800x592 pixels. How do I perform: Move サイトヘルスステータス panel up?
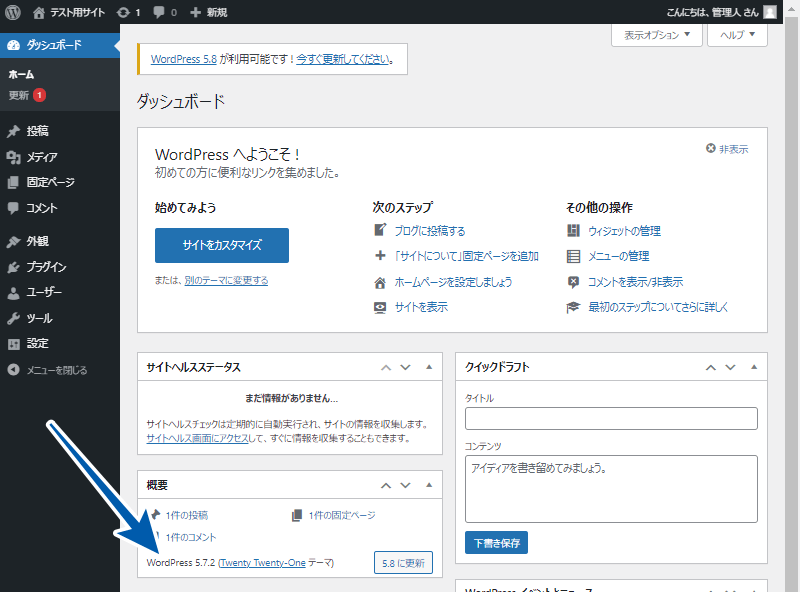[x=386, y=367]
